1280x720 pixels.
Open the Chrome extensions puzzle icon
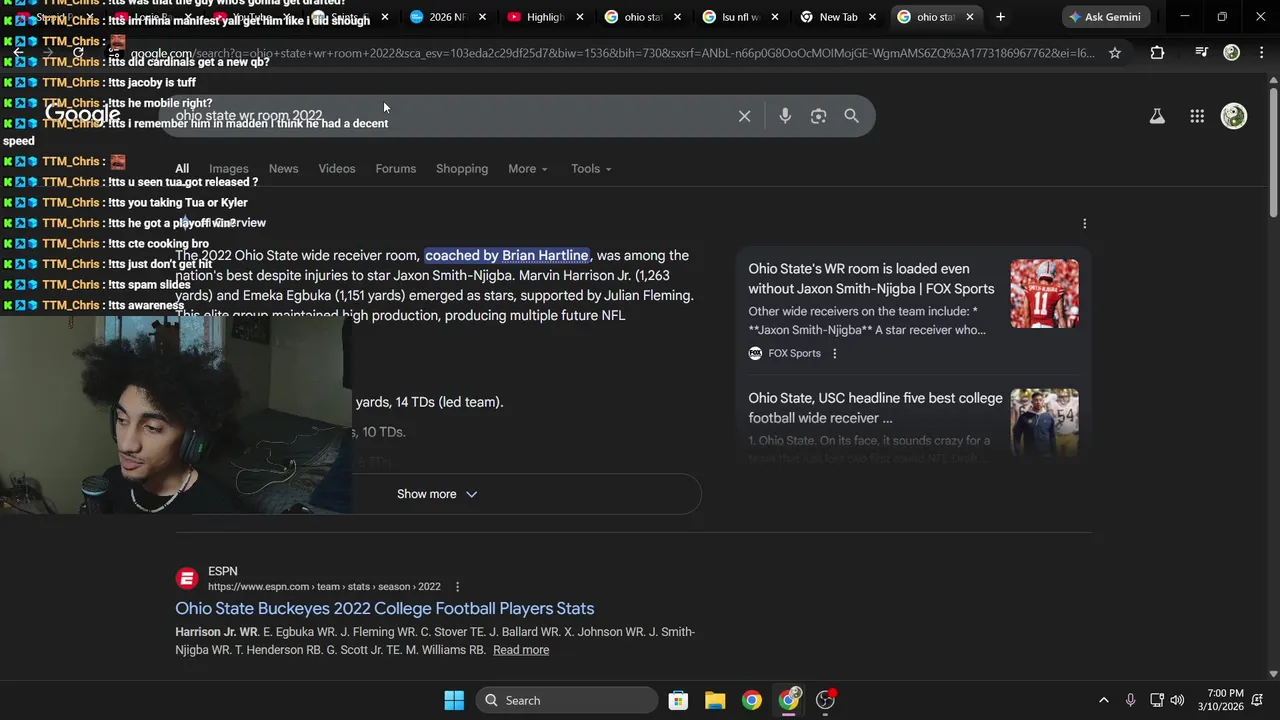pyautogui.click(x=1157, y=53)
